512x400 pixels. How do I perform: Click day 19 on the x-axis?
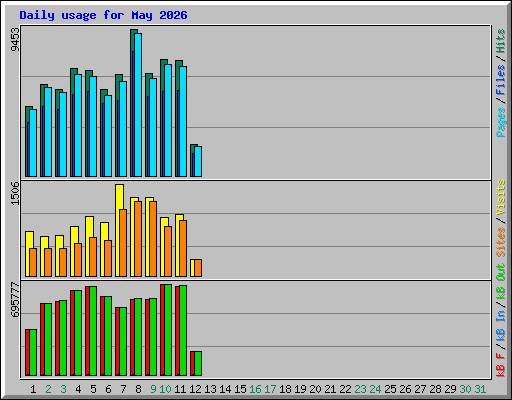pos(300,389)
